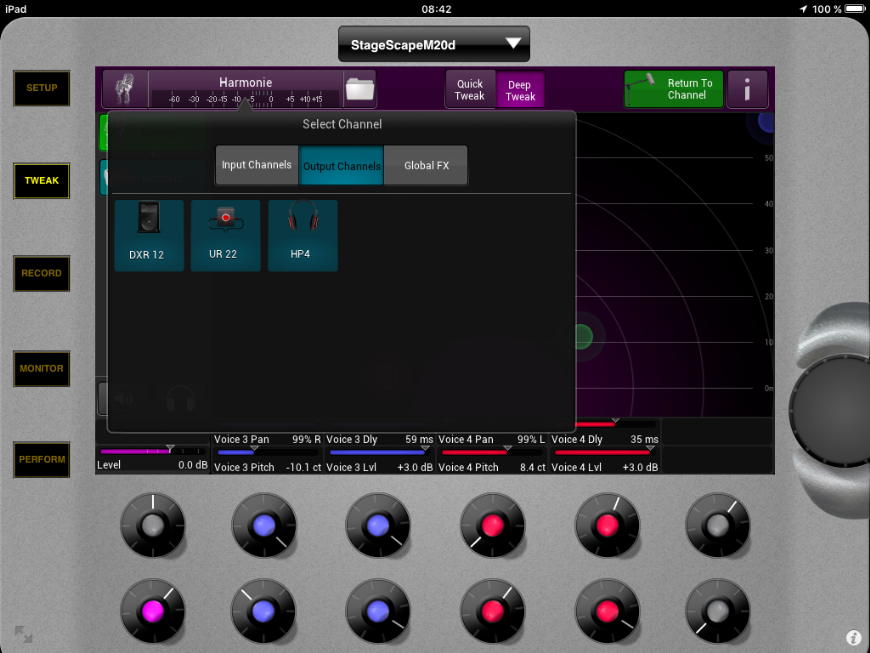Click the fullscreen arrows icon

23,634
